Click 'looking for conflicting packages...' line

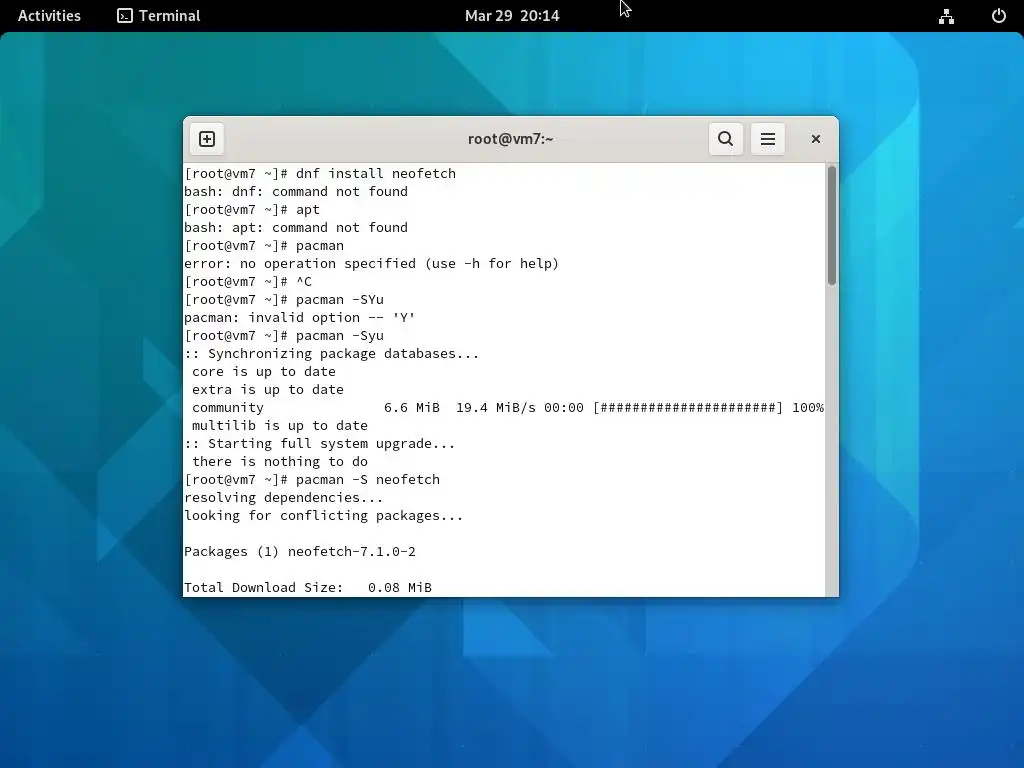pyautogui.click(x=324, y=516)
